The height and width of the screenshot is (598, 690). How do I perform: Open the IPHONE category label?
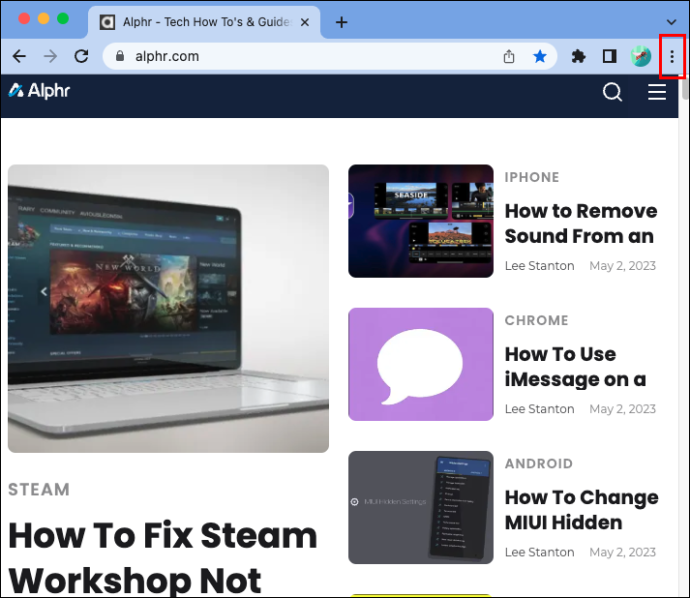(x=532, y=177)
